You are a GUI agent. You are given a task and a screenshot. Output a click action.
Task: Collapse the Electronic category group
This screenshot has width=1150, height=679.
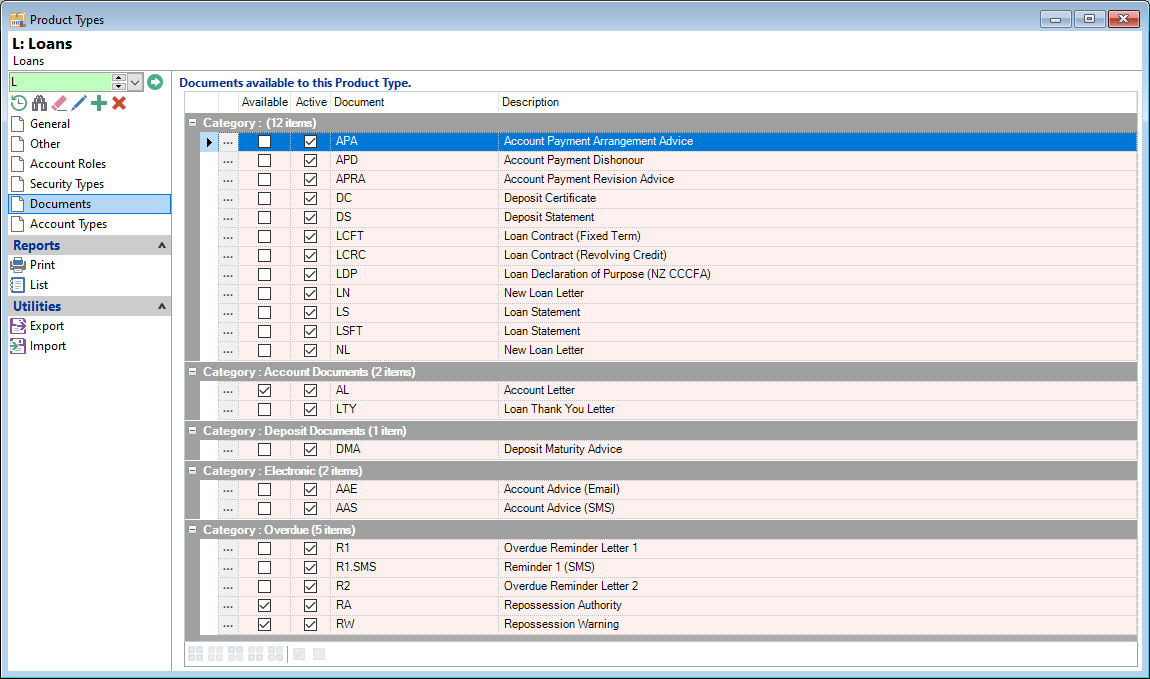point(193,471)
